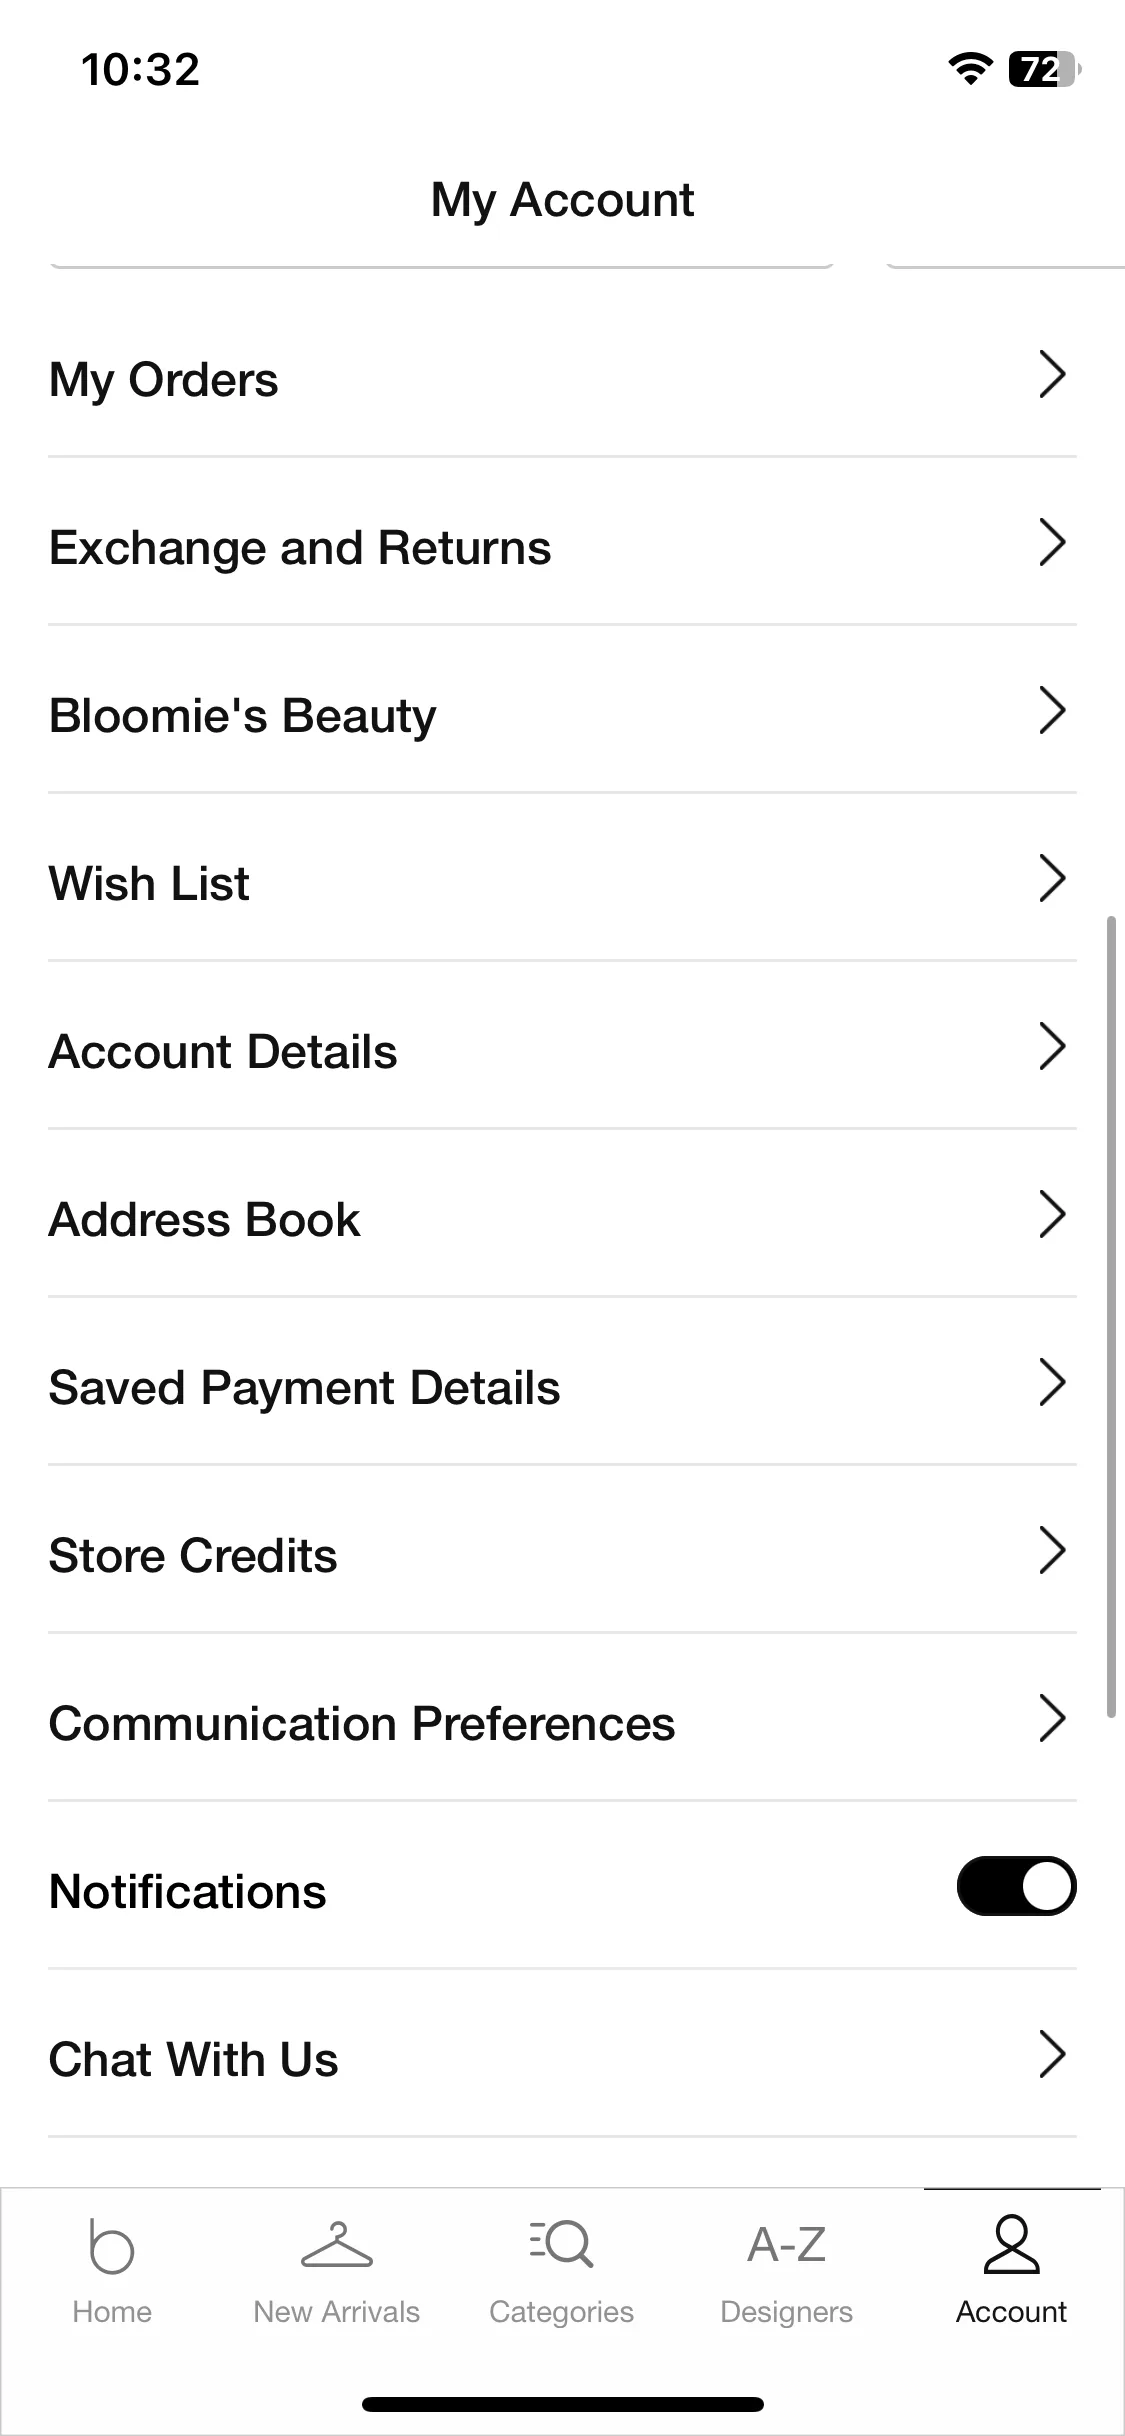Tap the battery indicator icon

(1045, 69)
